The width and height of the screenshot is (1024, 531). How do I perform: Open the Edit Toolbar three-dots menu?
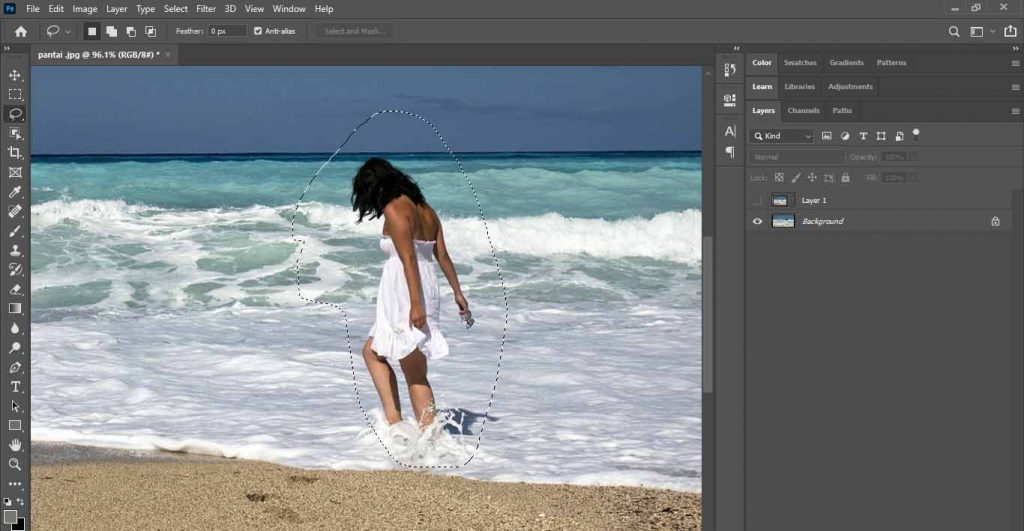click(x=15, y=484)
